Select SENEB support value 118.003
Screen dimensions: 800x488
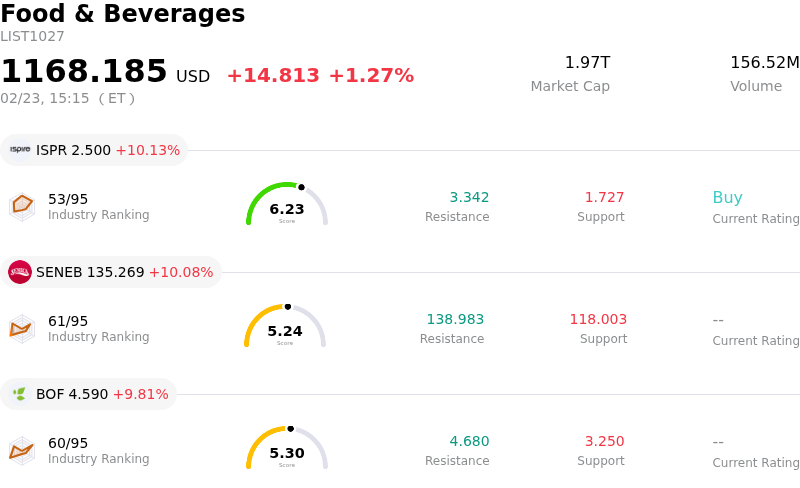pos(598,320)
